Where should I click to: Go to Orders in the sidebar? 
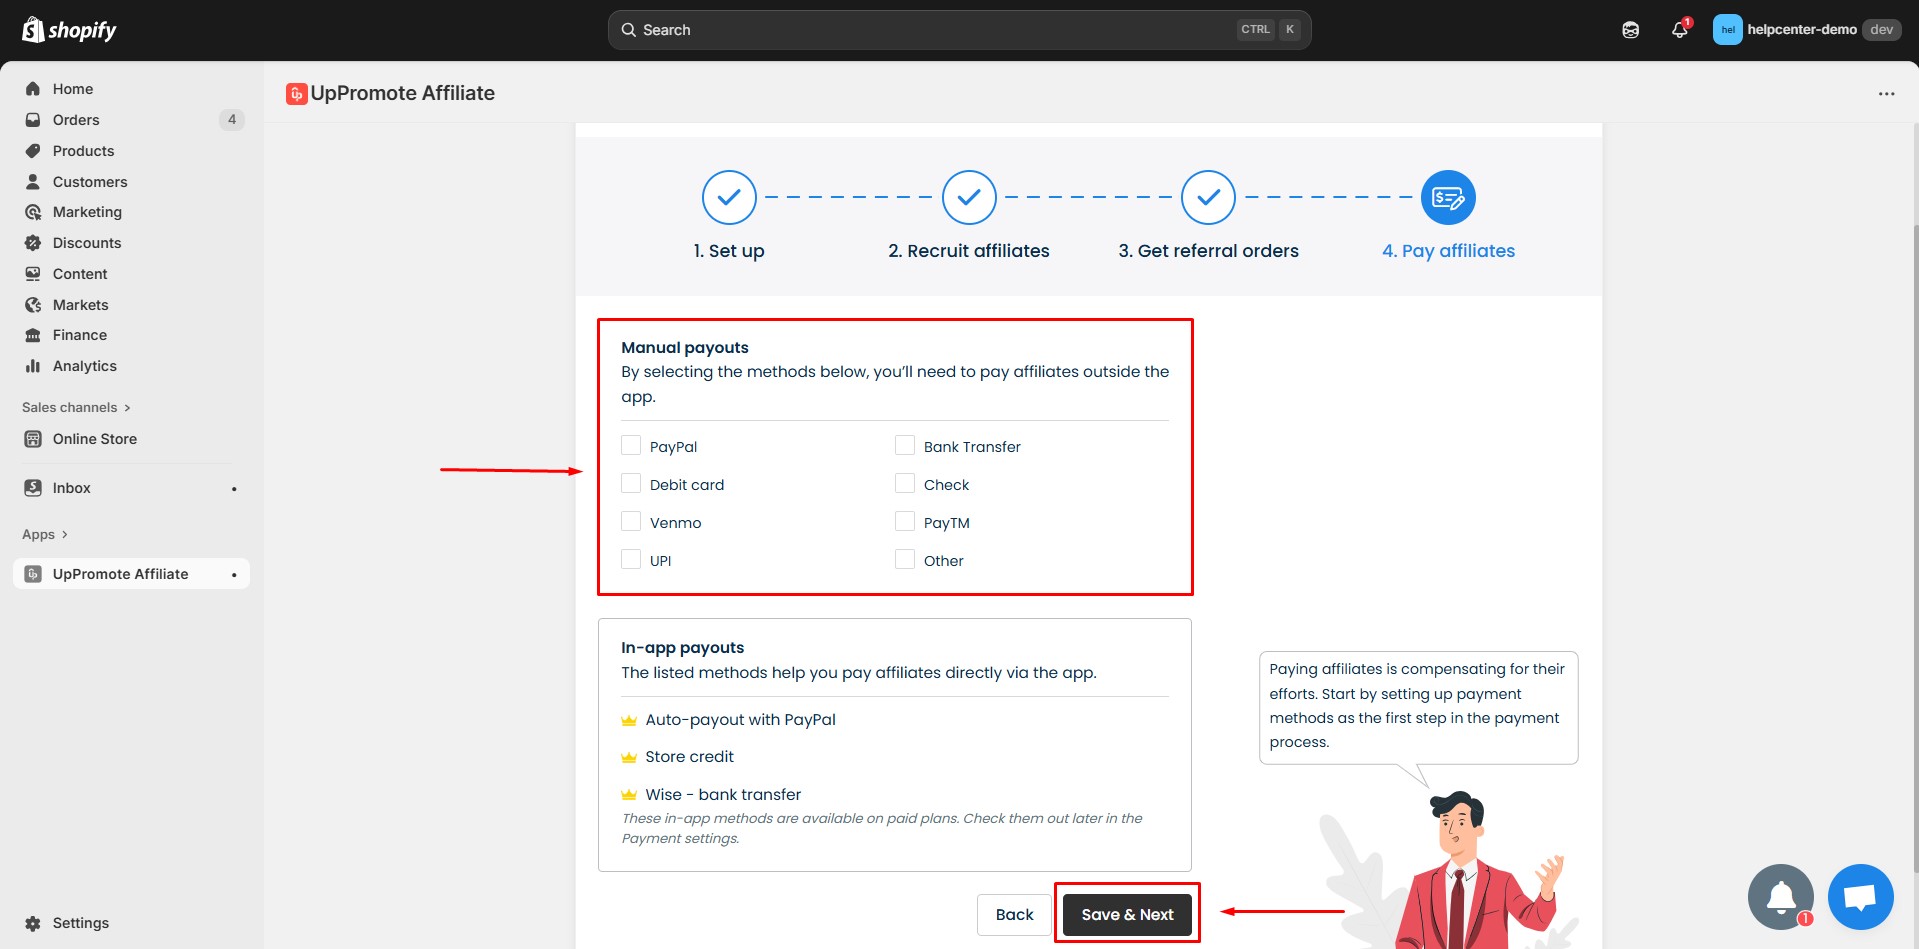(x=76, y=120)
